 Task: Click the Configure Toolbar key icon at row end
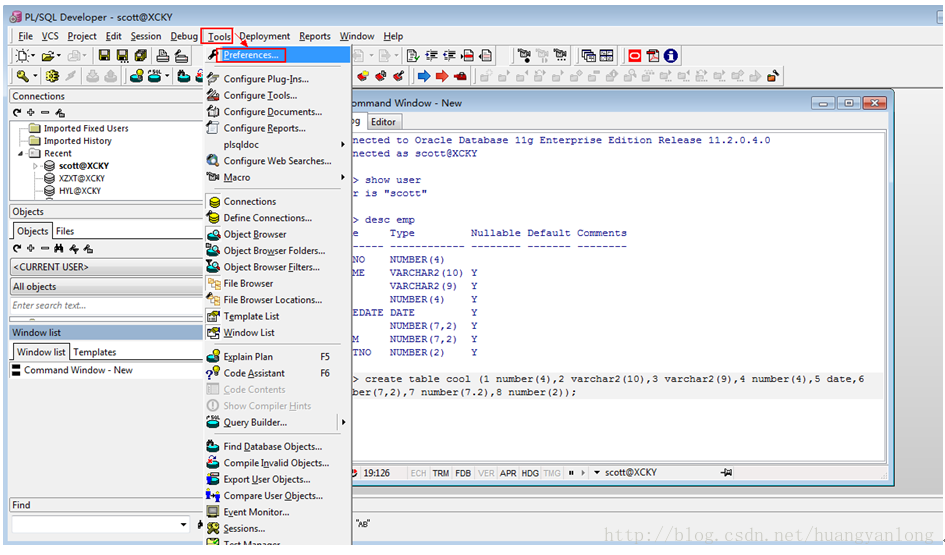click(773, 76)
